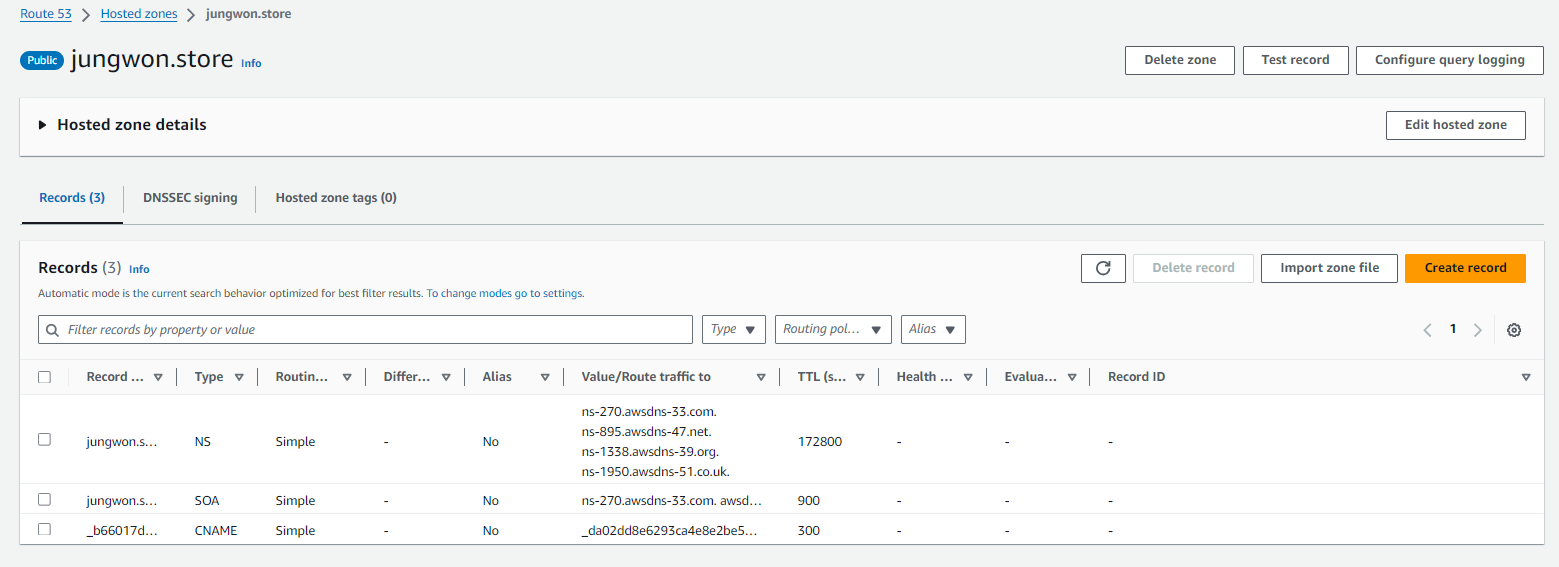Viewport: 1559px width, 567px height.
Task: Click Configure query logging button
Action: (1449, 60)
